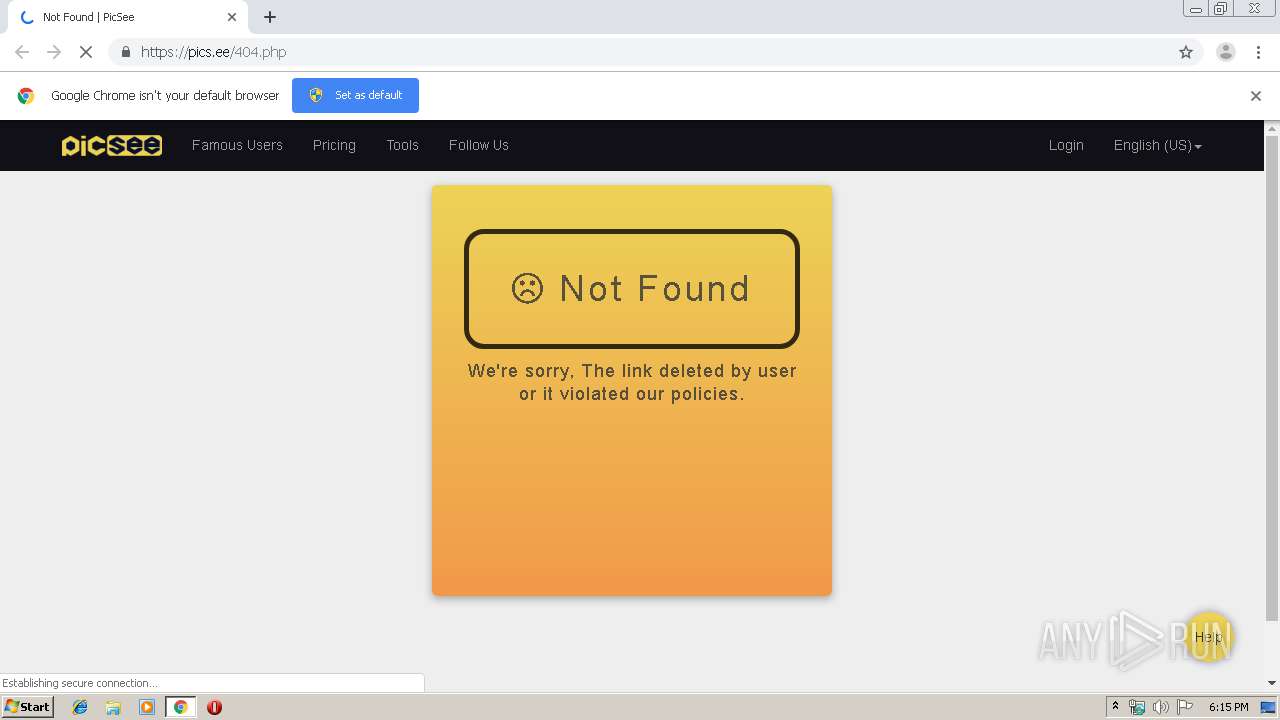Open the Tools menu
The height and width of the screenshot is (720, 1280).
[x=402, y=145]
